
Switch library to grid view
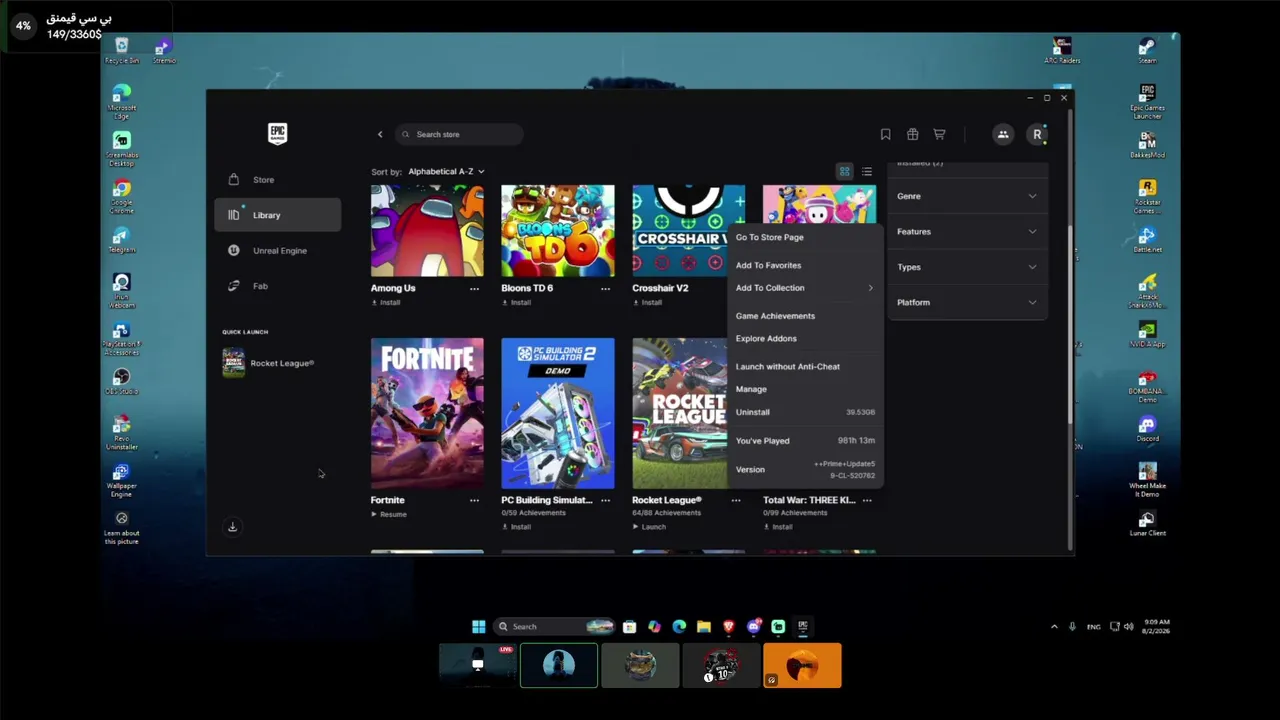pyautogui.click(x=845, y=172)
